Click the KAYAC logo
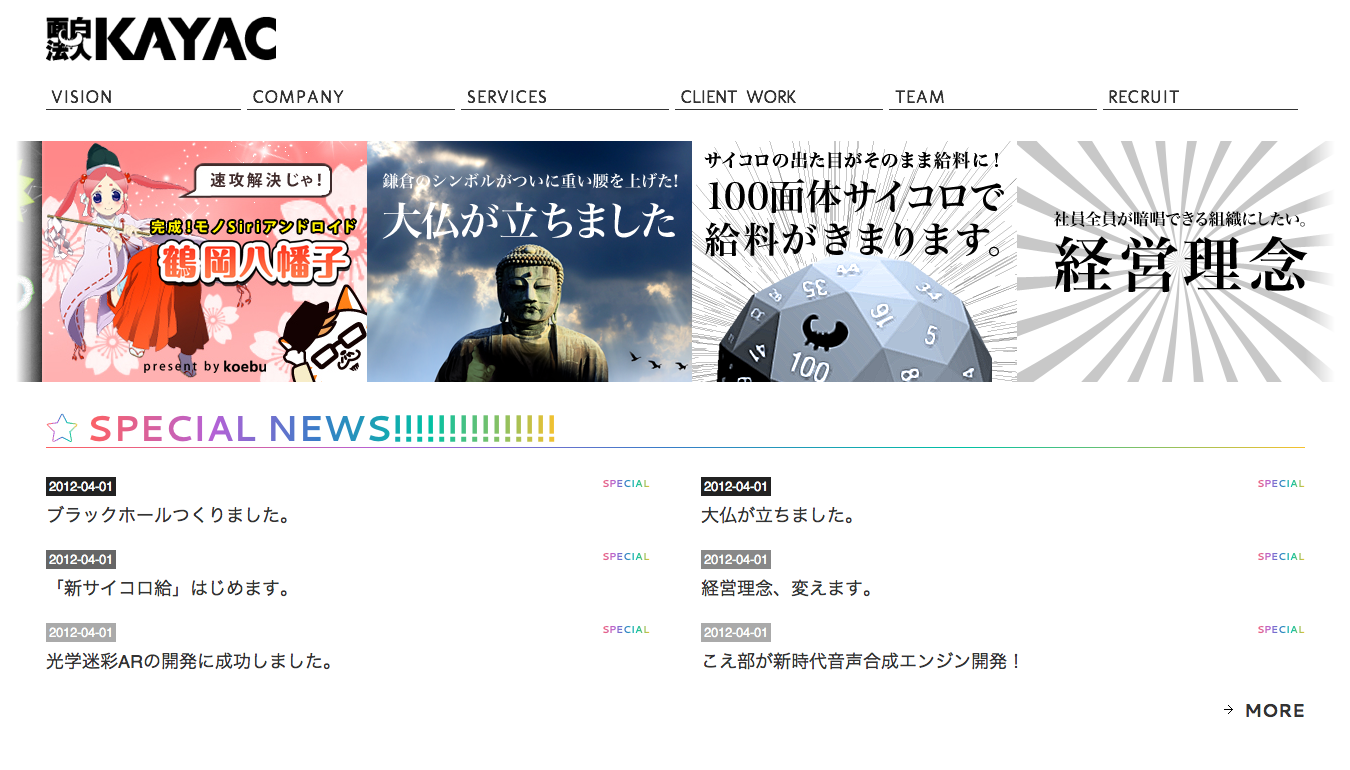 coord(161,39)
